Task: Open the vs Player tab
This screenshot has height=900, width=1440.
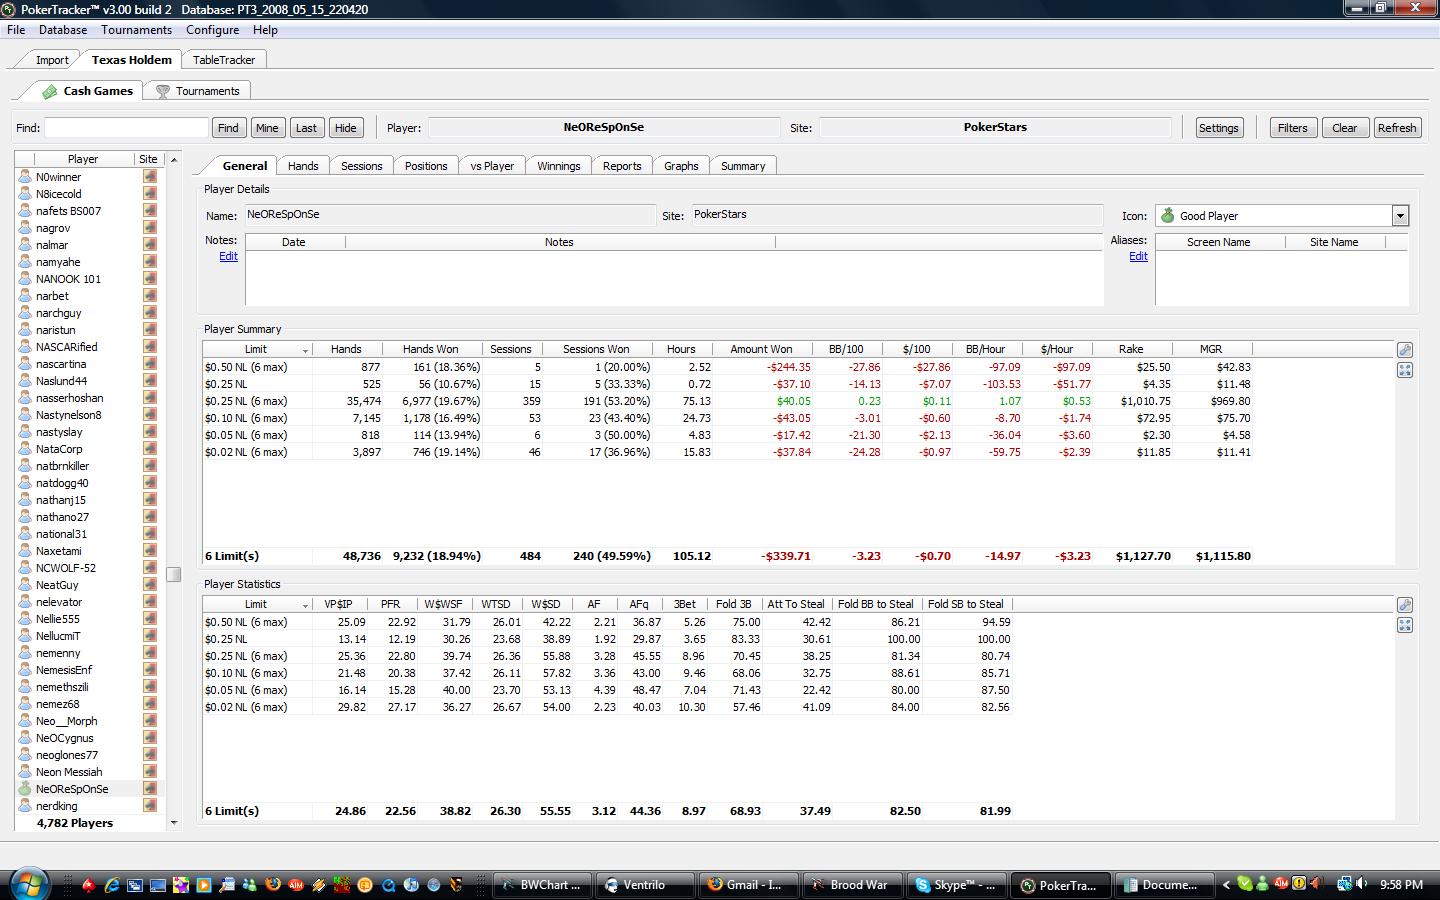Action: coord(492,166)
